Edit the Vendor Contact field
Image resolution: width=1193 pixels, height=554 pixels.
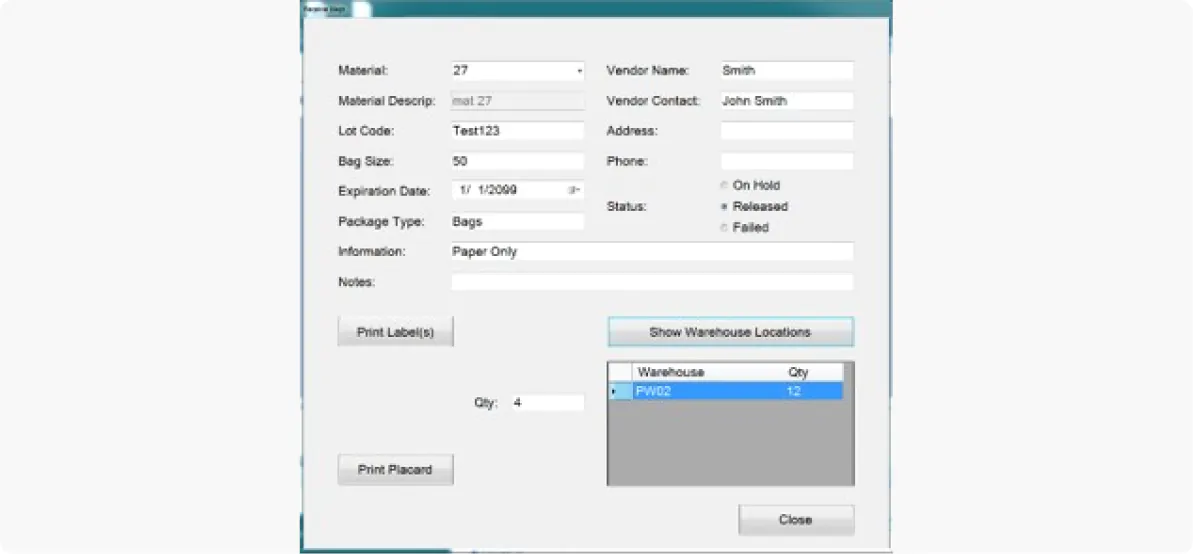pyautogui.click(x=786, y=101)
